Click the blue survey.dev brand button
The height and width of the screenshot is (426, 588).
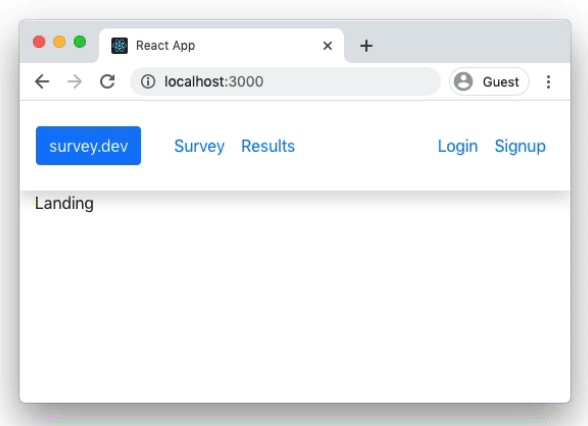88,146
